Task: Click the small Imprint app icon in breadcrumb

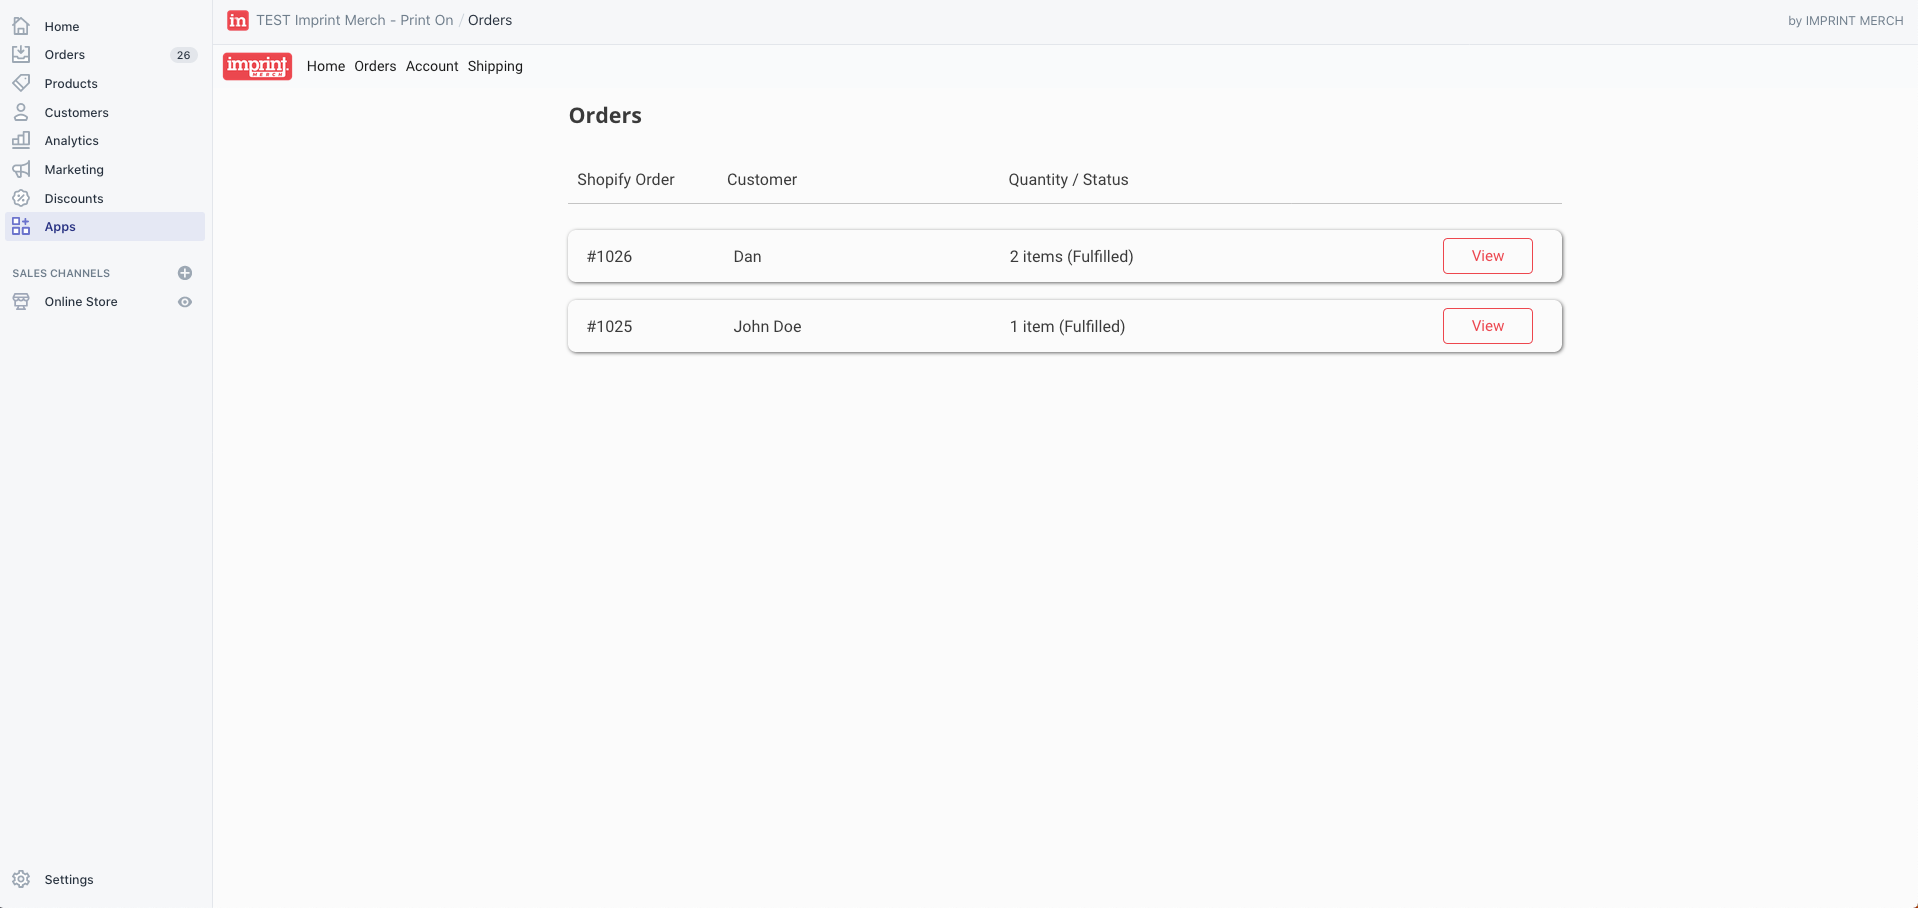Action: coord(238,20)
